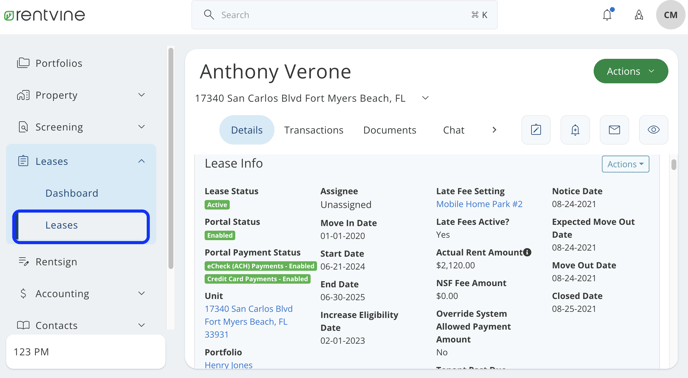Click the Actual Rent Amount info icon
Viewport: 688px width, 378px height.
[527, 252]
